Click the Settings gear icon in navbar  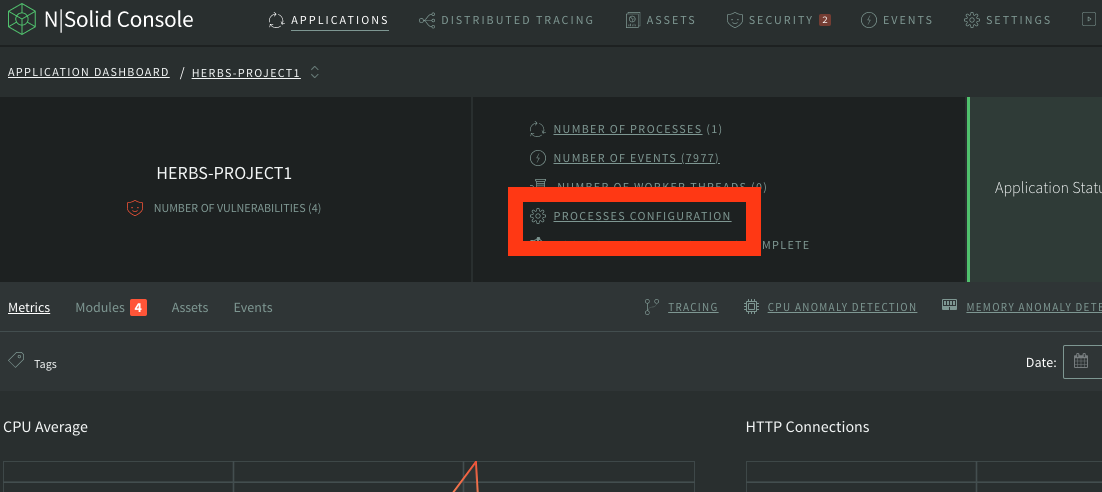971,20
